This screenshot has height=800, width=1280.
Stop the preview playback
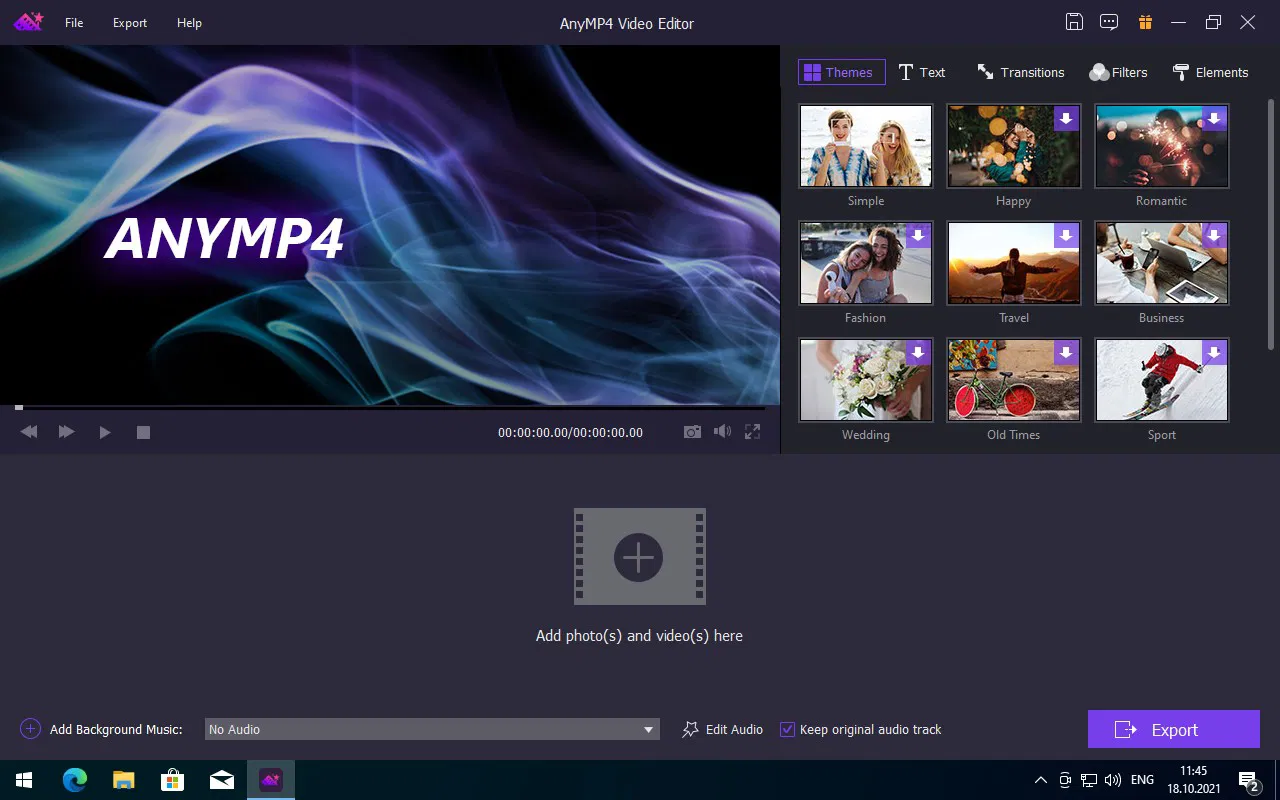pos(143,432)
